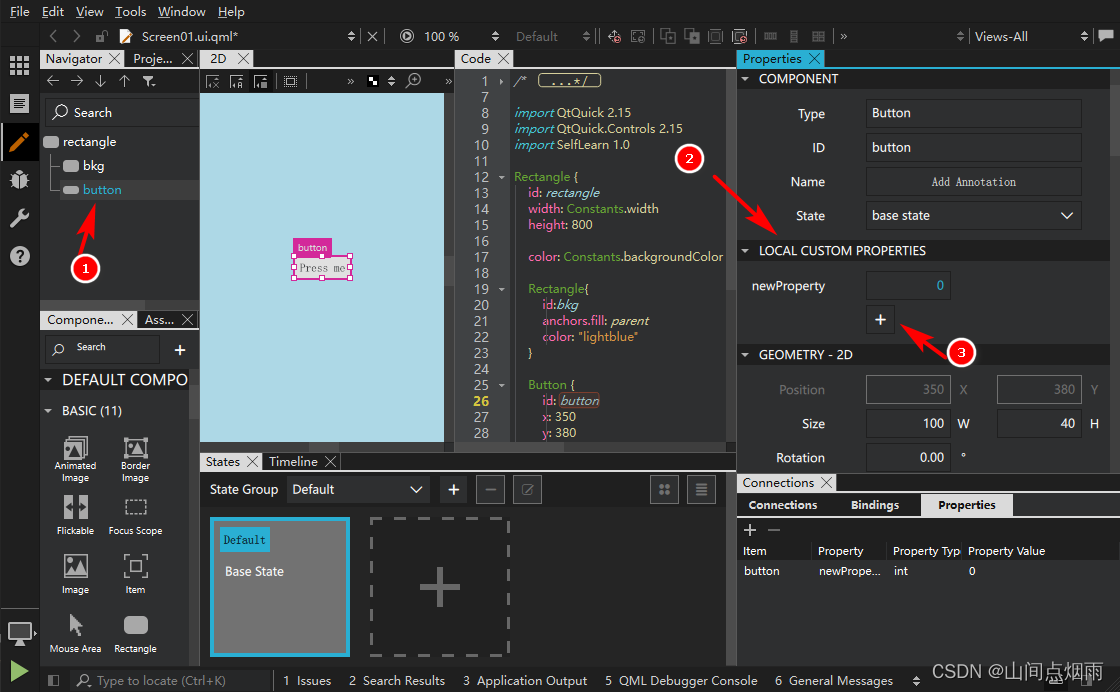Run the project with the green play button
The image size is (1120, 692).
point(20,670)
